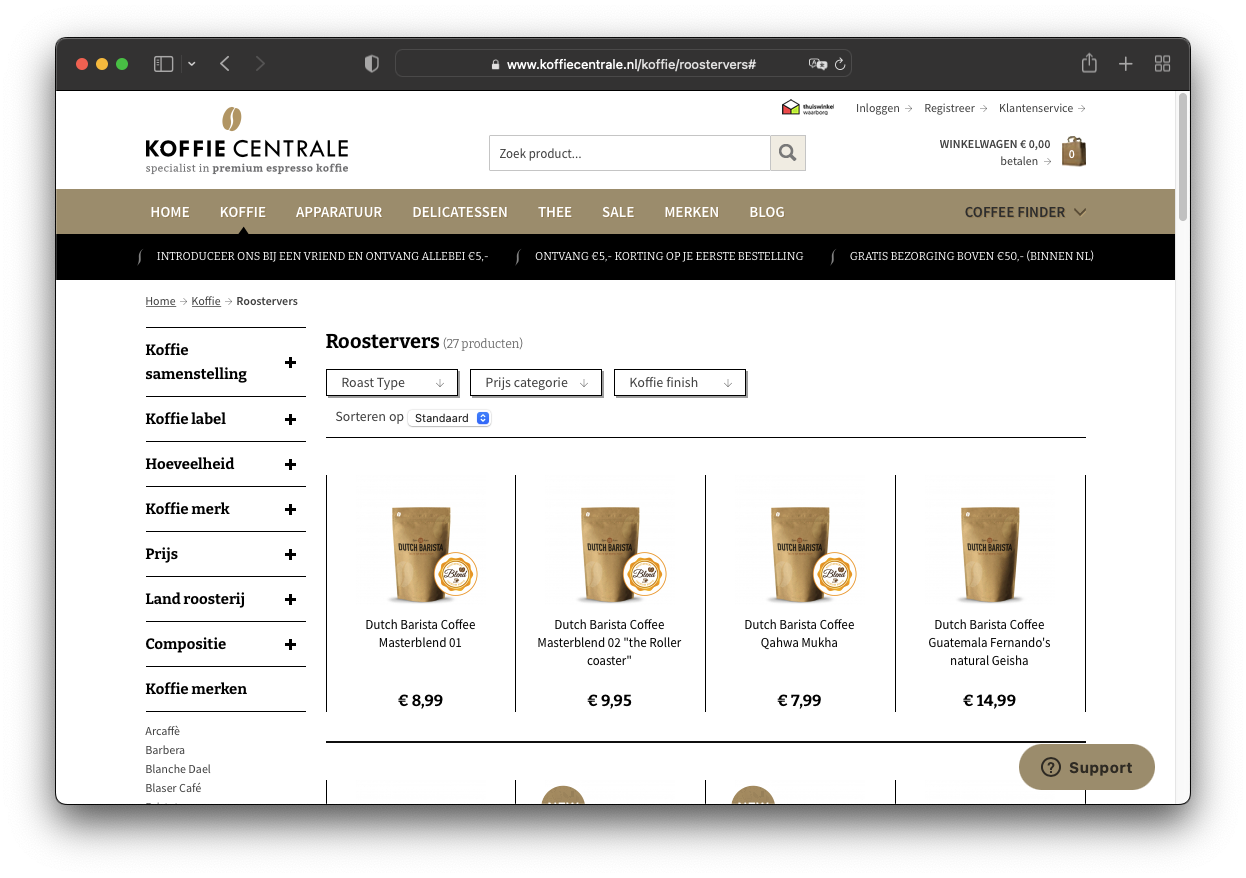Click in the Zoek product search field
Viewport: 1246px width, 878px height.
630,153
